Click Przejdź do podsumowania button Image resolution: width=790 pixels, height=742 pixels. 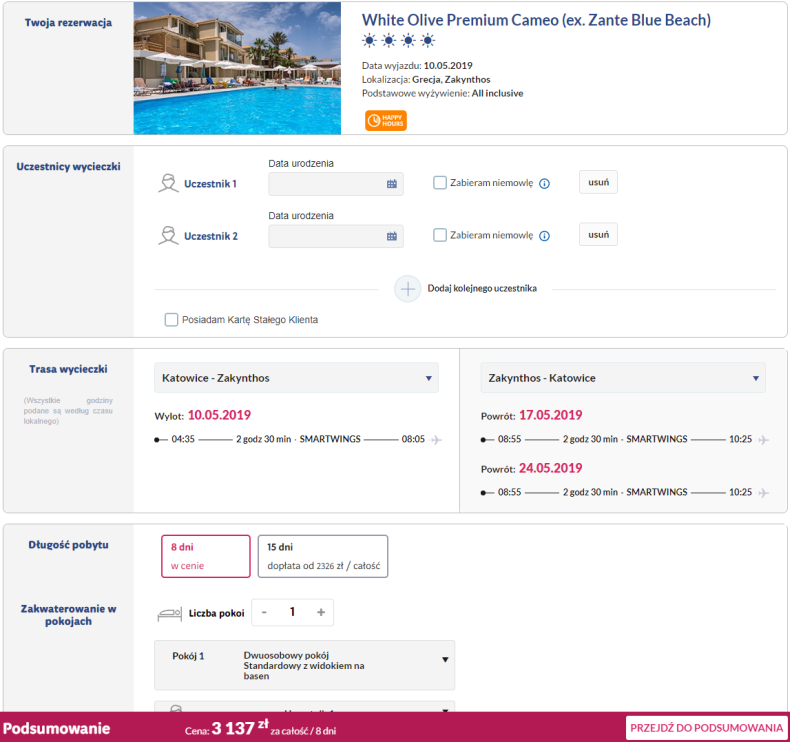(706, 728)
